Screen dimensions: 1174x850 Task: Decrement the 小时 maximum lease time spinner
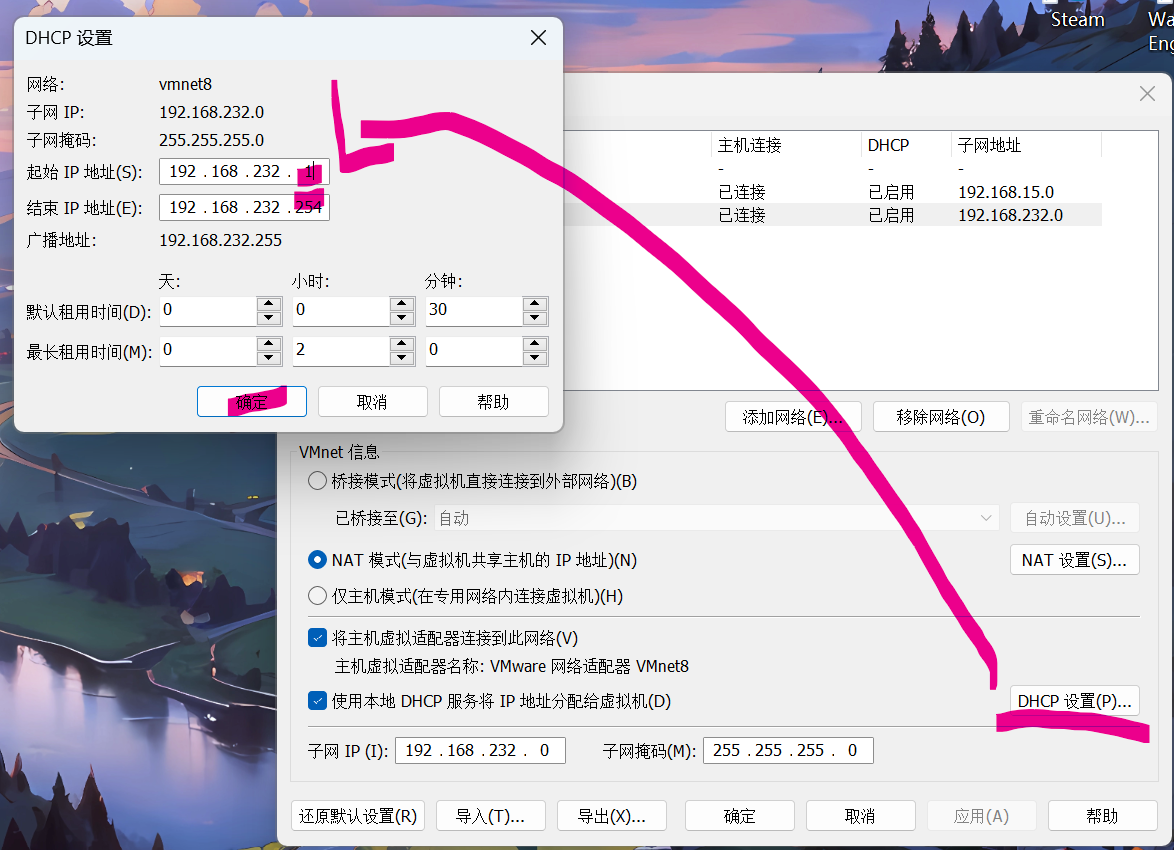(401, 357)
